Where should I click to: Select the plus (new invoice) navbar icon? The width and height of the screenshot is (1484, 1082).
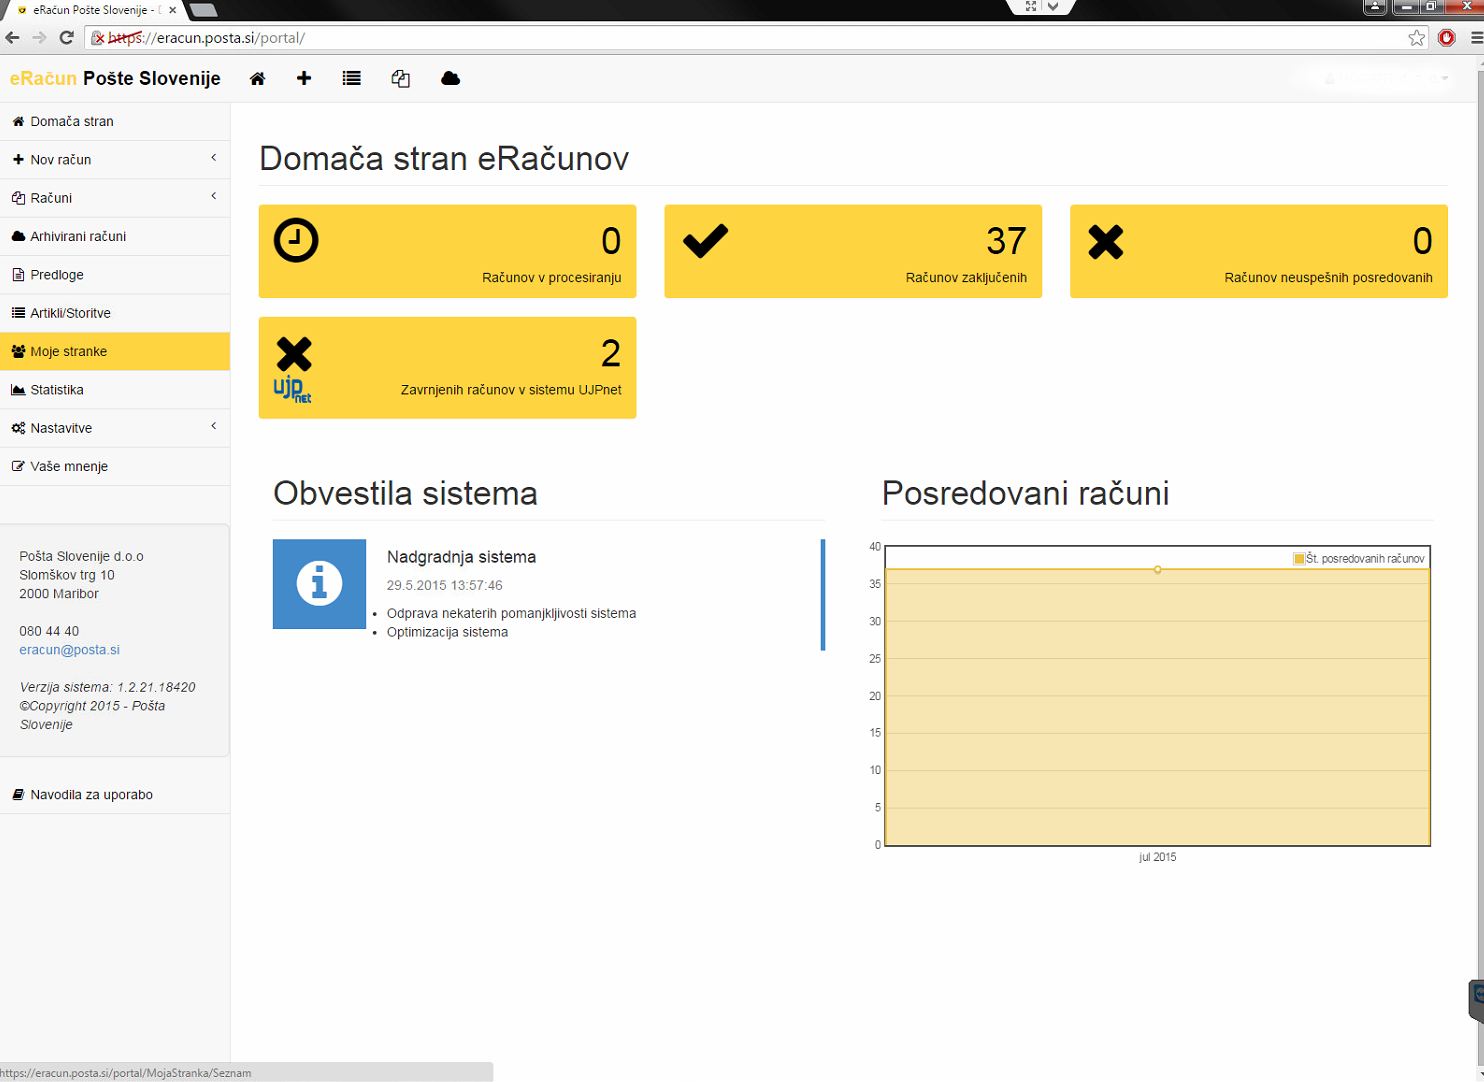(x=304, y=78)
